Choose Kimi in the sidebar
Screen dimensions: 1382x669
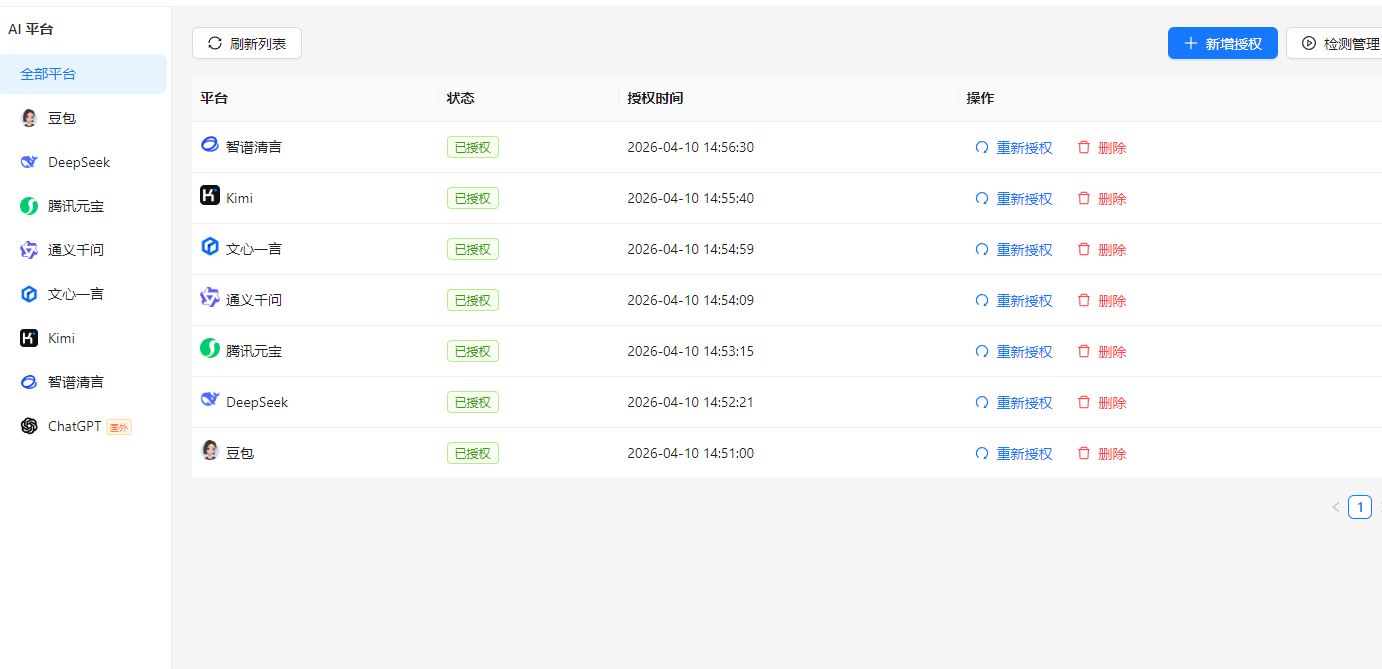tap(83, 338)
